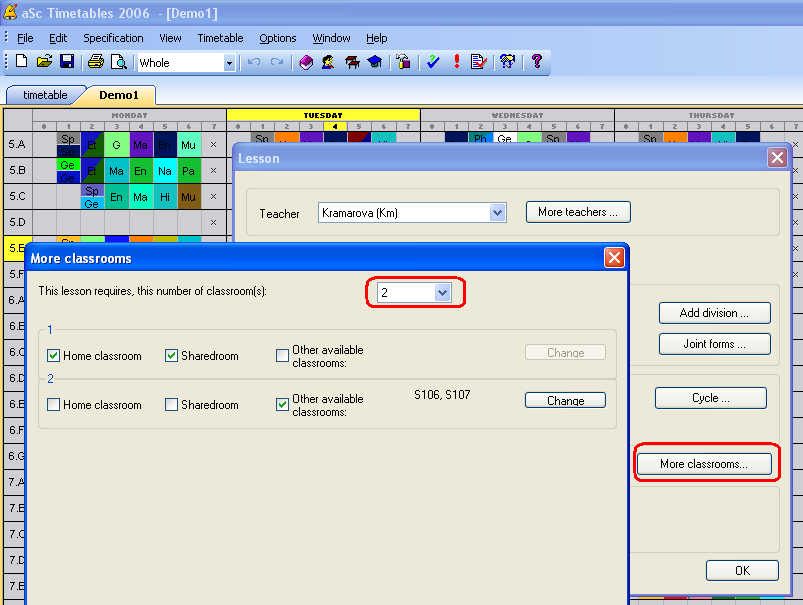This screenshot has width=803, height=605.
Task: Open the number of classrooms dropdown
Action: pos(443,293)
